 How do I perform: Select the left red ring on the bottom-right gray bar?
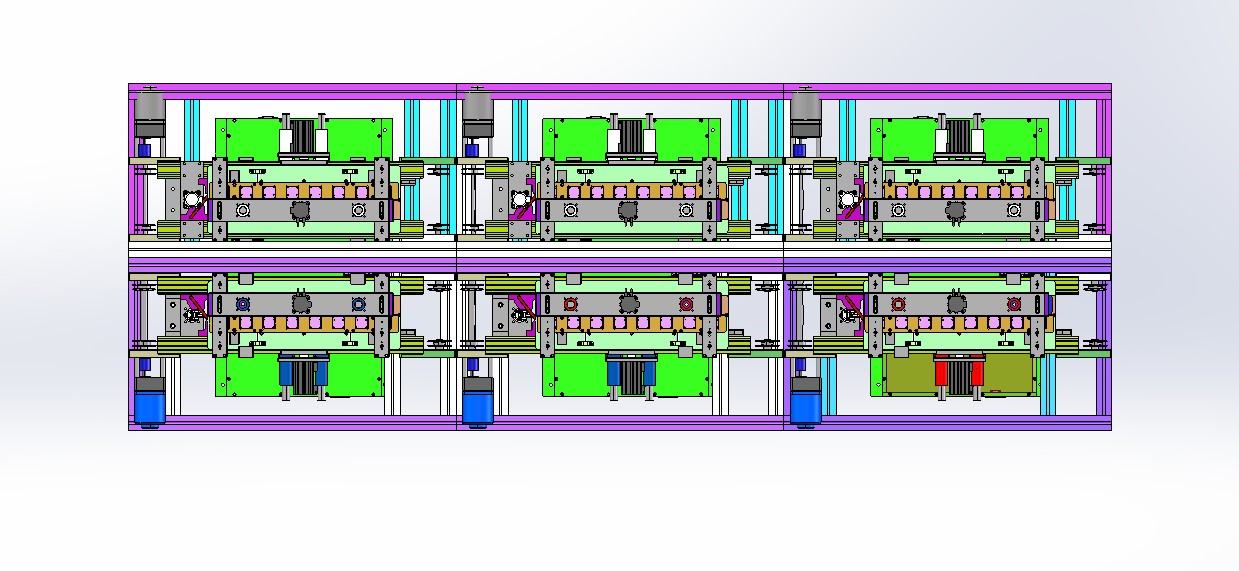click(x=898, y=303)
